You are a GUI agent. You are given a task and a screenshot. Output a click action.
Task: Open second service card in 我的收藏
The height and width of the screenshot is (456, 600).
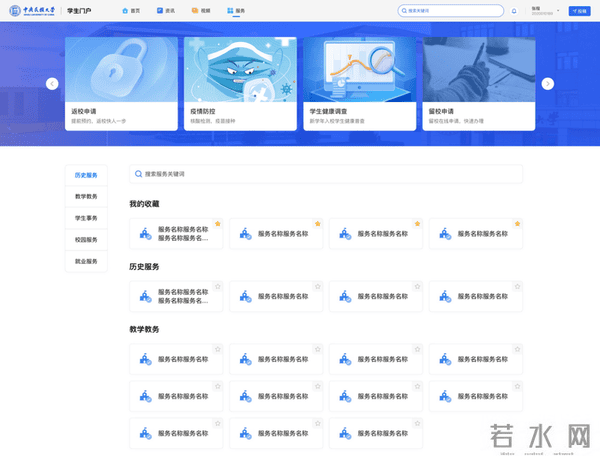tap(276, 234)
